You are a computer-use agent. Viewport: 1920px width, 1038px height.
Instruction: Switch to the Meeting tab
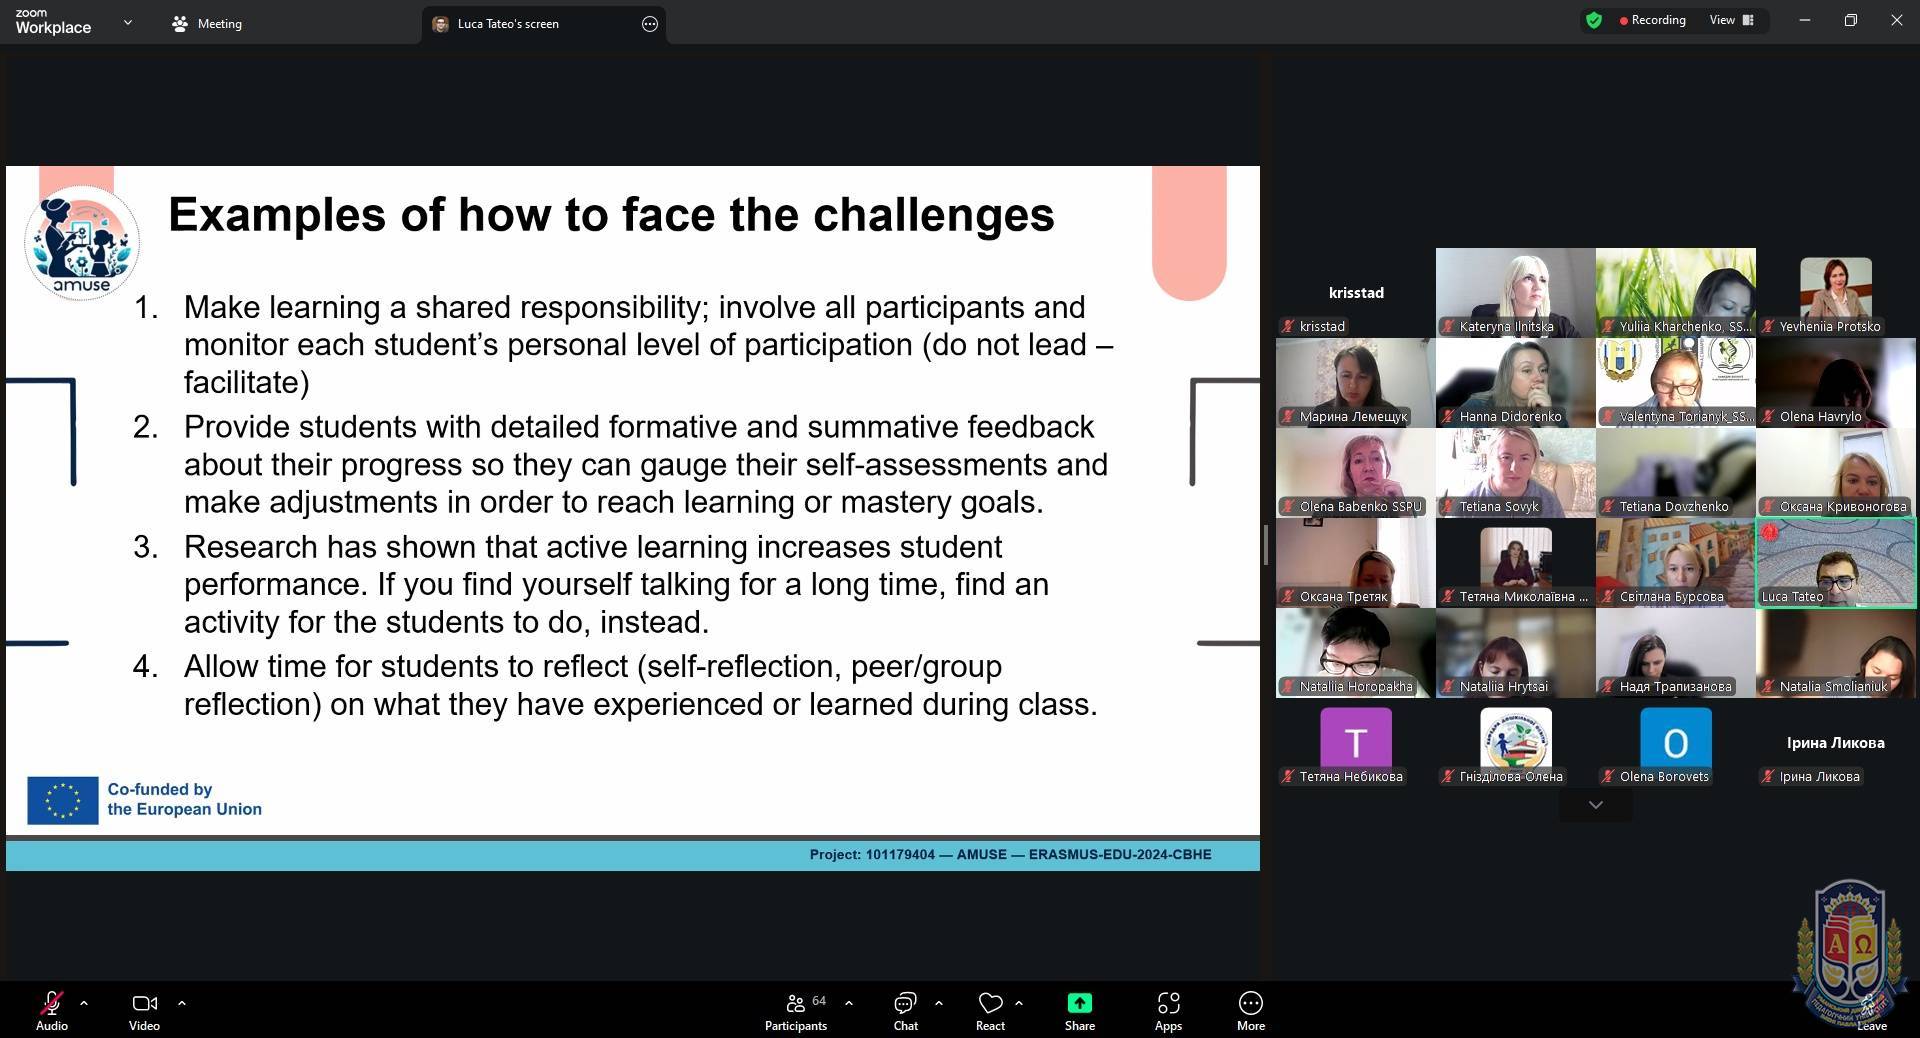(x=207, y=24)
